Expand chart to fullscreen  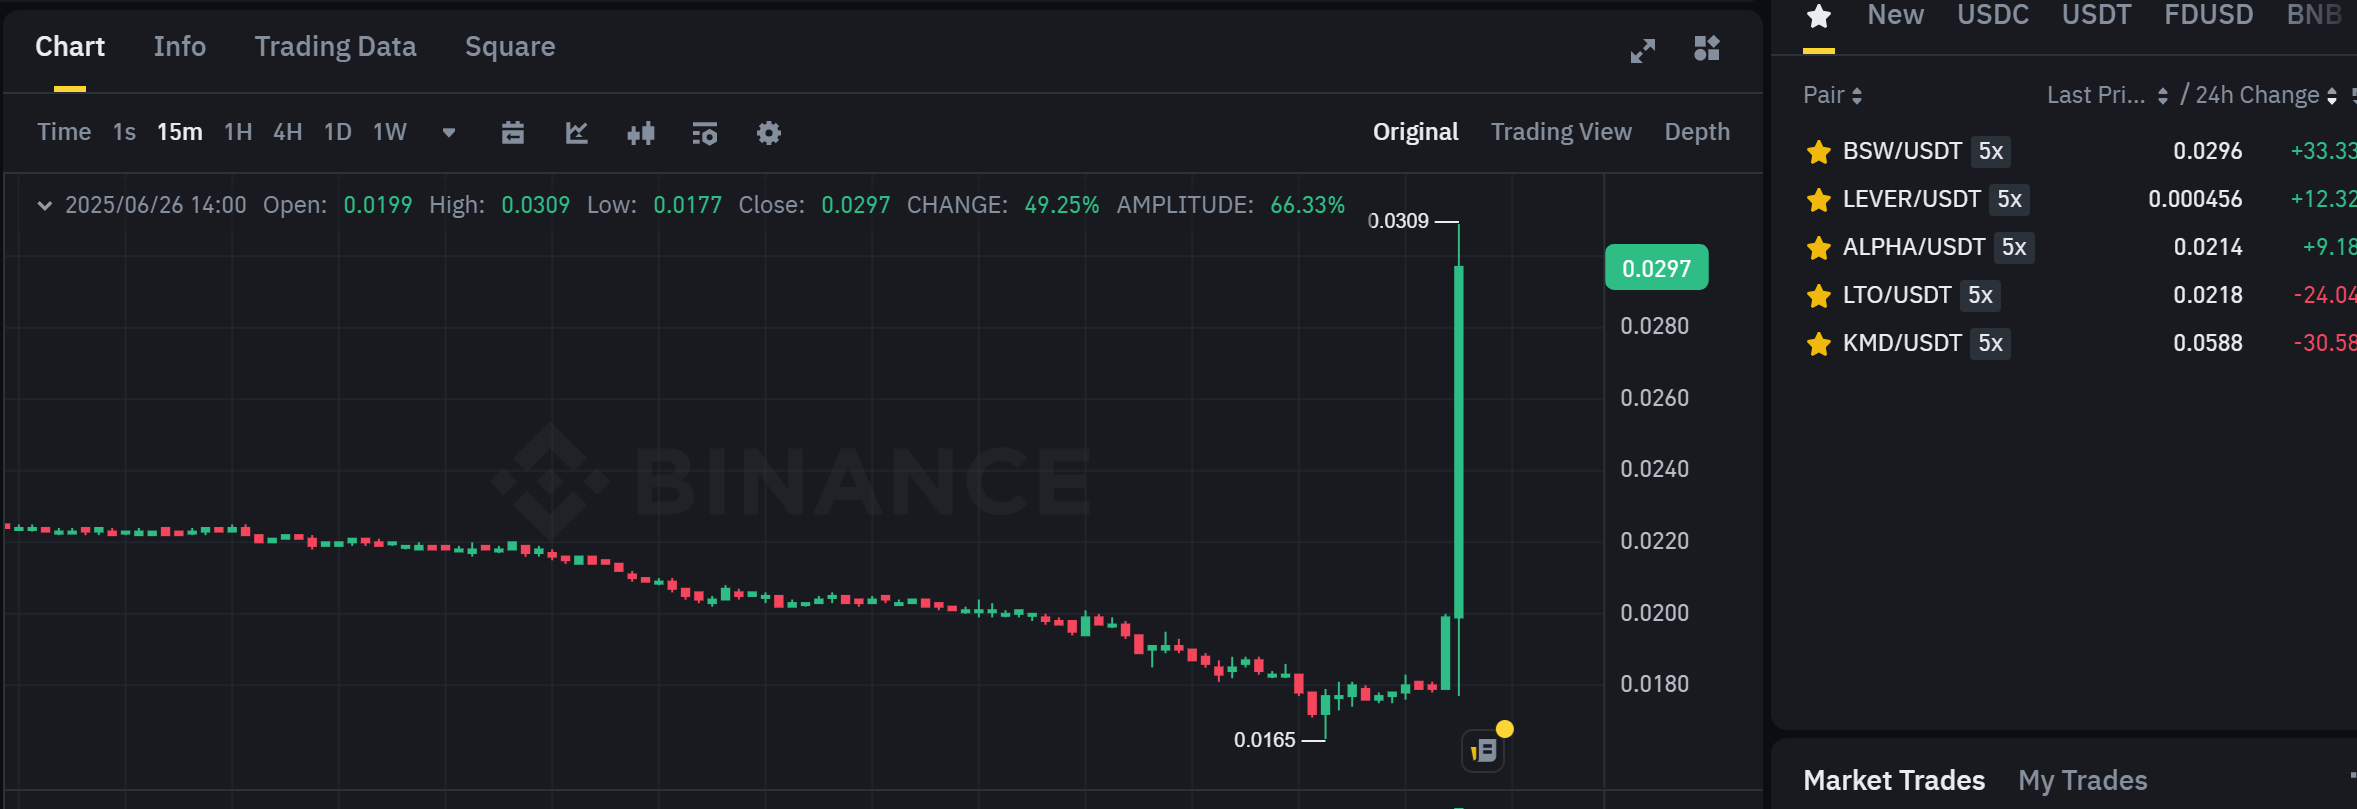tap(1643, 50)
